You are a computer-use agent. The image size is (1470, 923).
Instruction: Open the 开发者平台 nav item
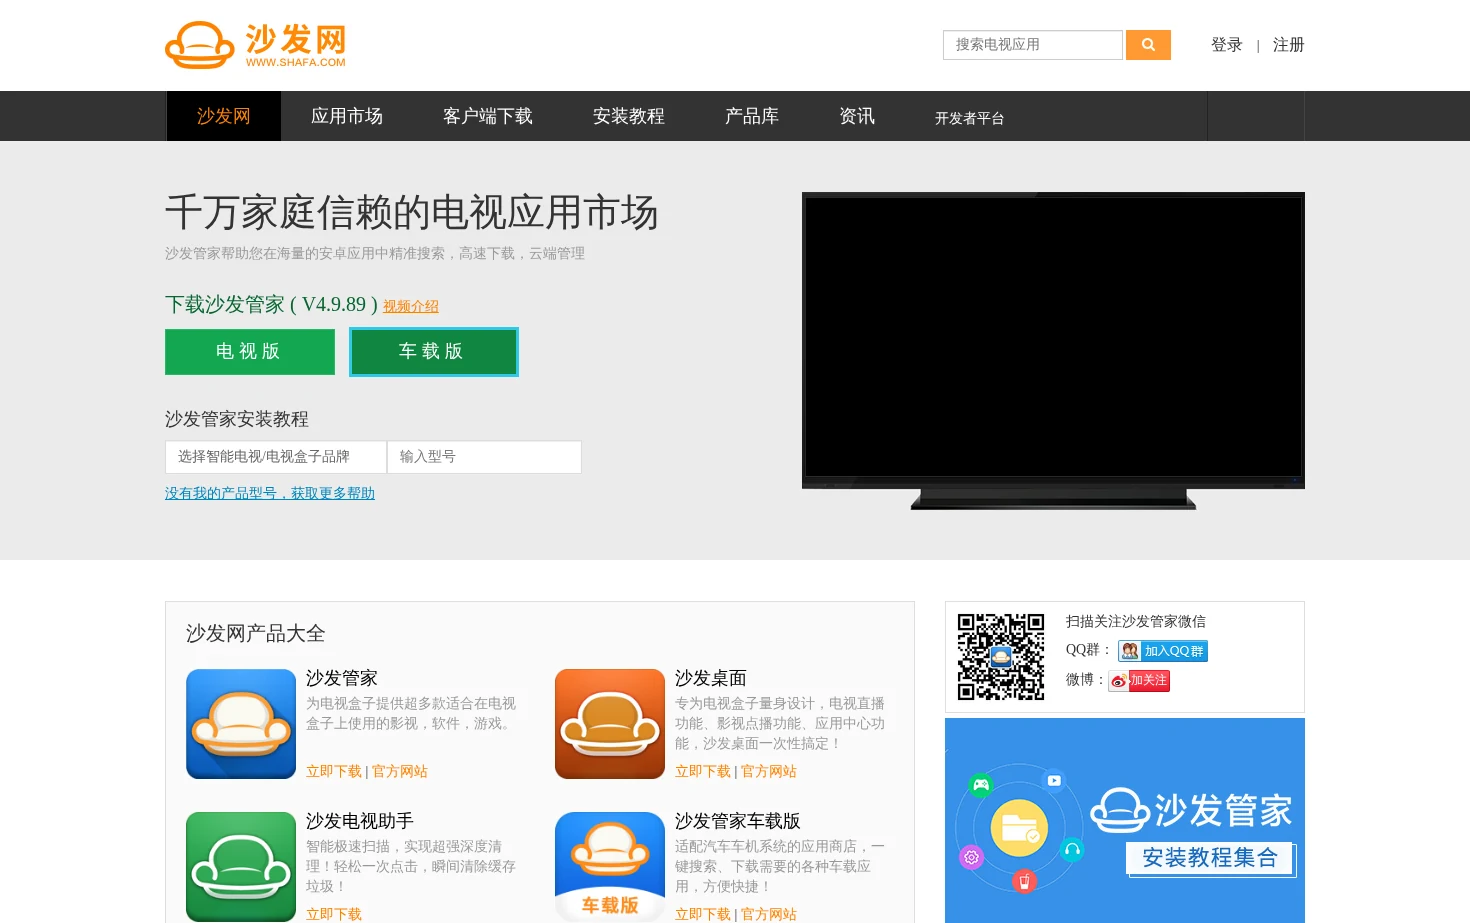click(970, 118)
